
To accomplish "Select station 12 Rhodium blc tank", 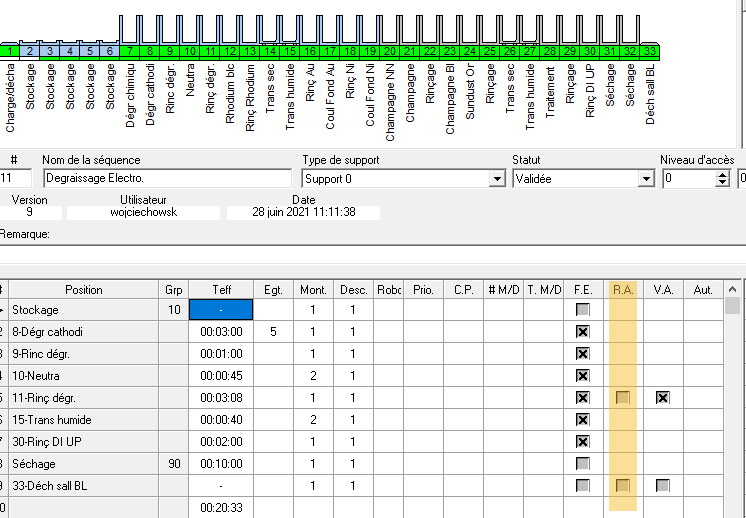I will coord(230,51).
